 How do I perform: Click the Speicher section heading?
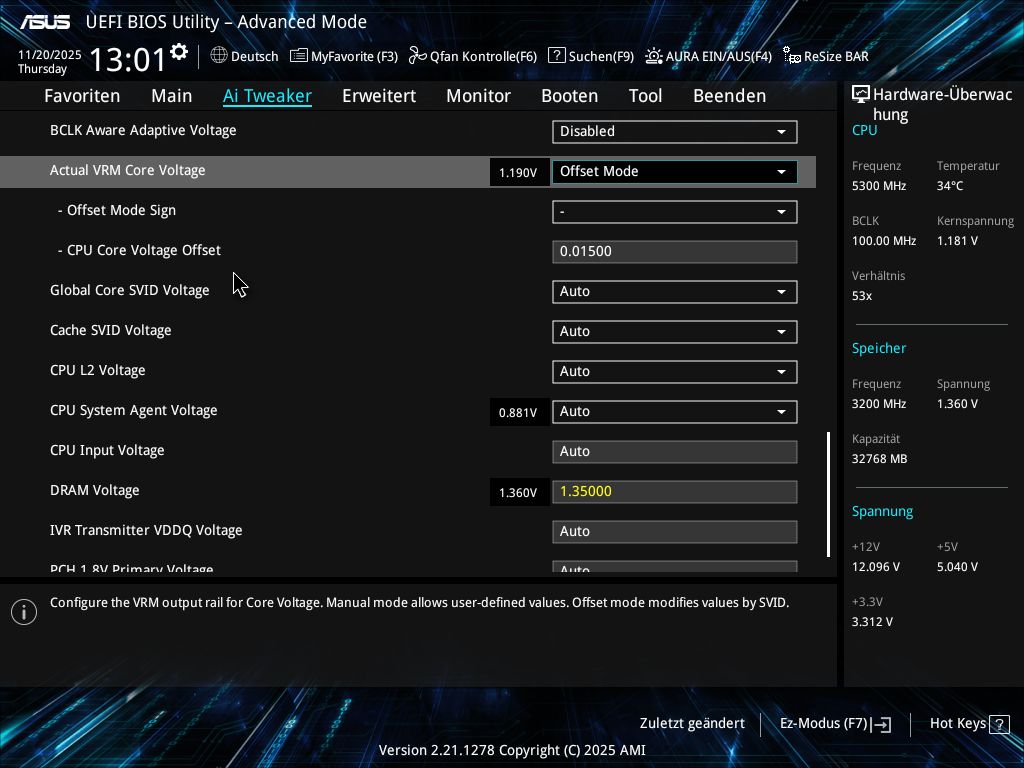tap(879, 349)
